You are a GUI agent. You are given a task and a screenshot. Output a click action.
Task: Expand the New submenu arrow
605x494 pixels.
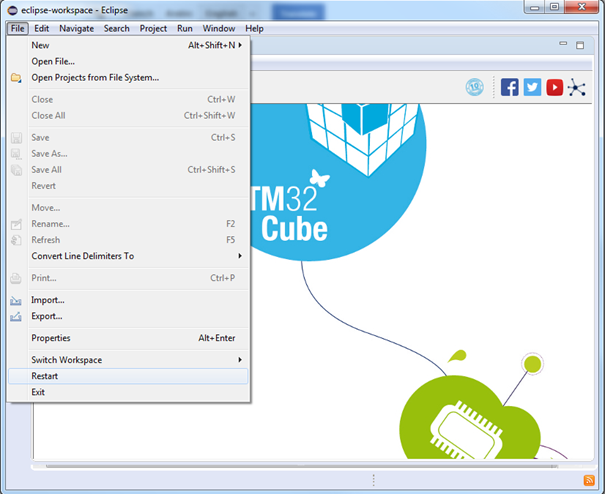tap(240, 45)
